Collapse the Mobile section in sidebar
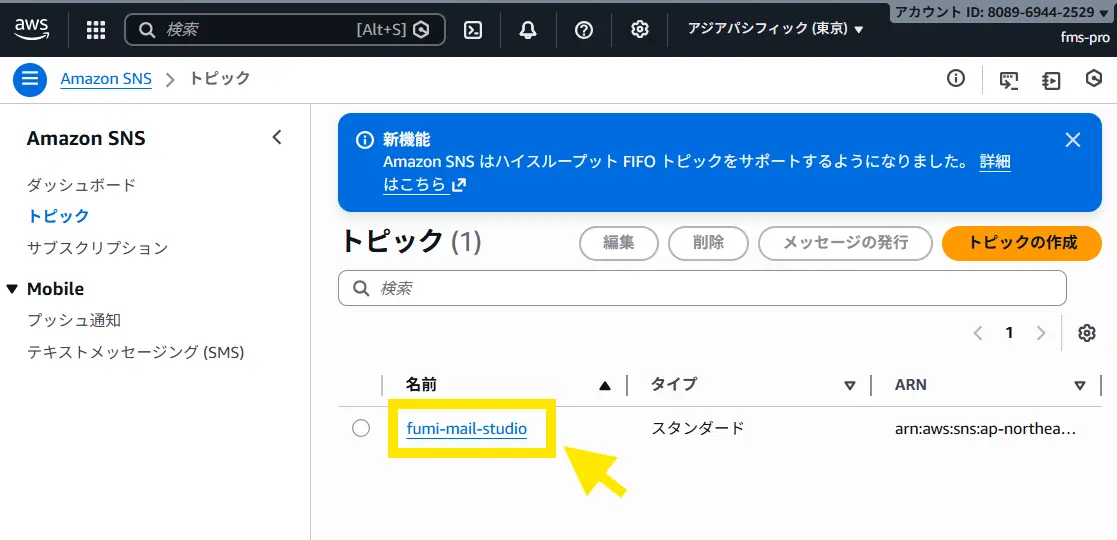Image resolution: width=1117 pixels, height=540 pixels. pyautogui.click(x=12, y=289)
